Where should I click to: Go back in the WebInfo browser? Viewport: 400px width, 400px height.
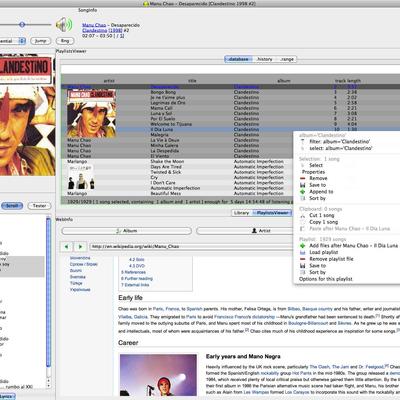[x=66, y=247]
